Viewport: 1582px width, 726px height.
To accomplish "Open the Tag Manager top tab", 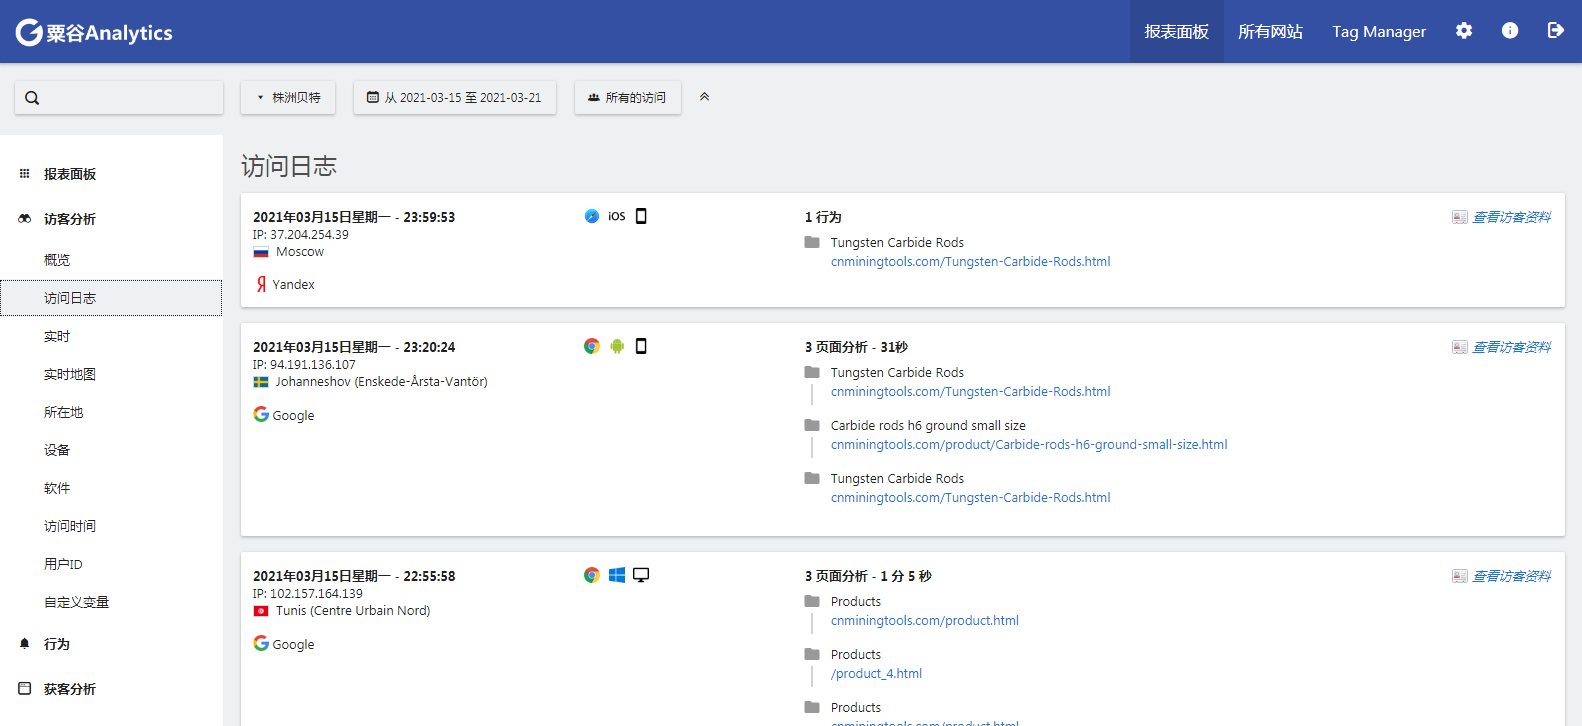I will pos(1379,32).
